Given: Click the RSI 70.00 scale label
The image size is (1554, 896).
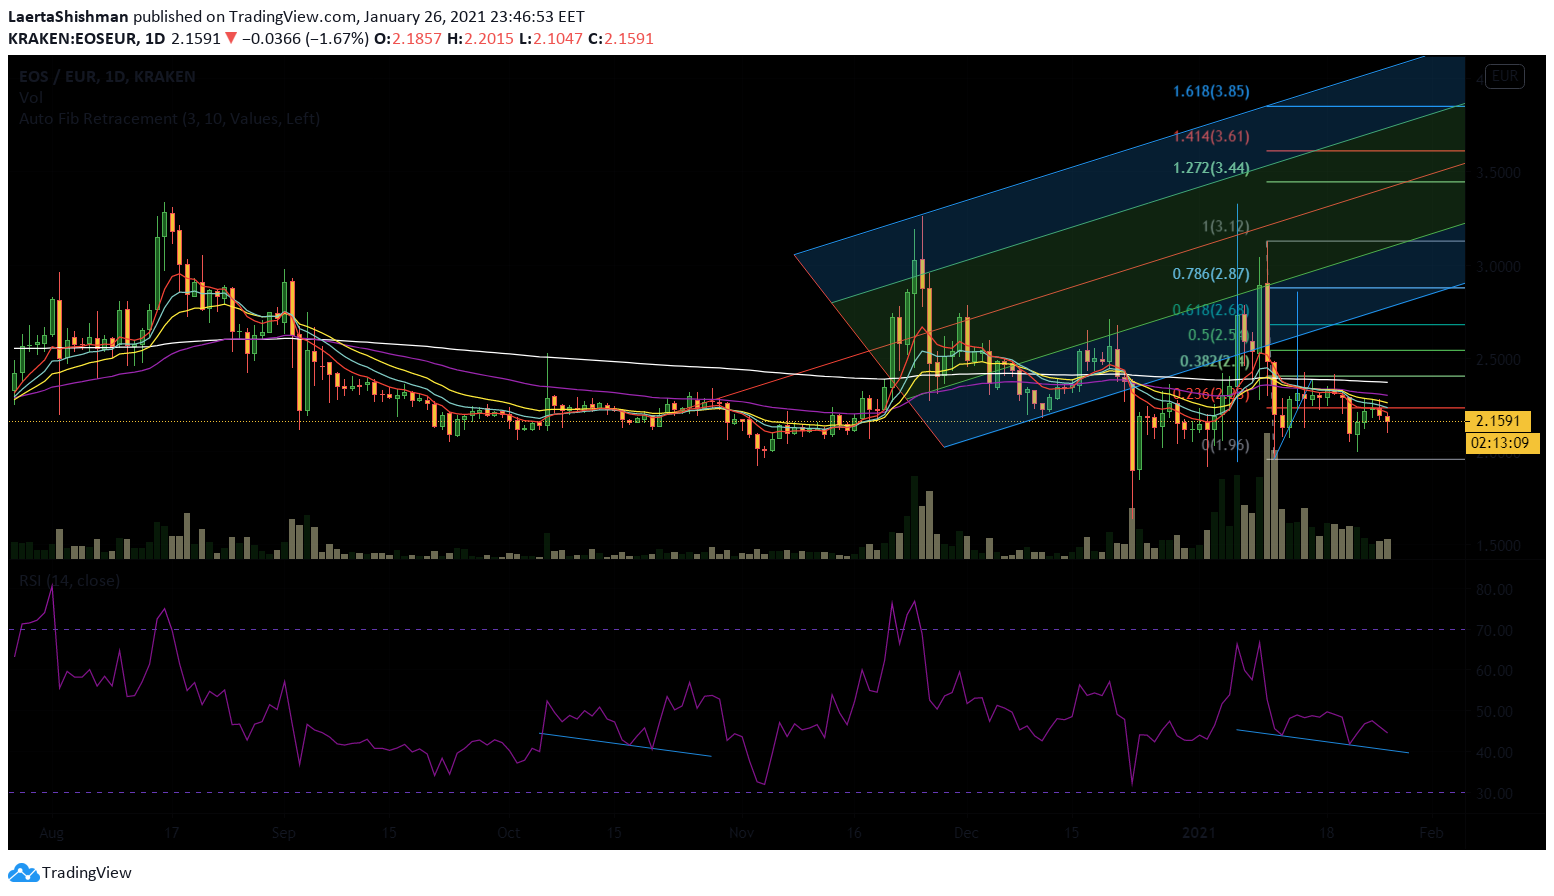Looking at the screenshot, I should coord(1494,631).
